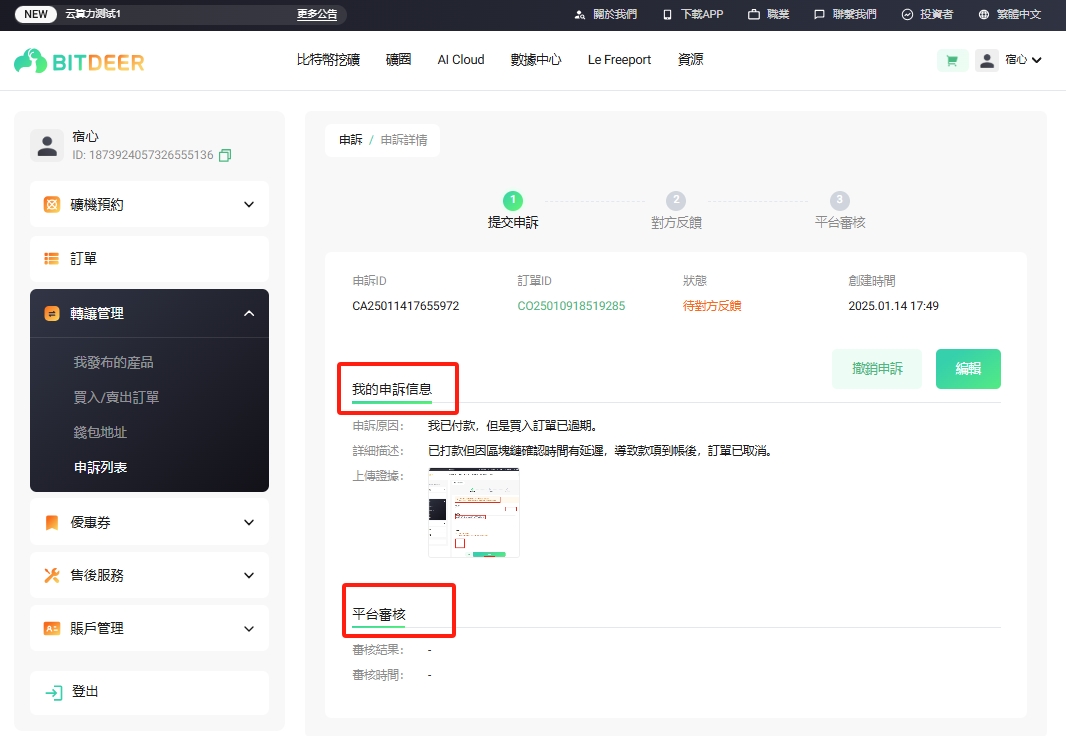Screen dimensions: 1066x736
Task: Click the 聯繫我們 chat icon
Action: click(x=819, y=14)
